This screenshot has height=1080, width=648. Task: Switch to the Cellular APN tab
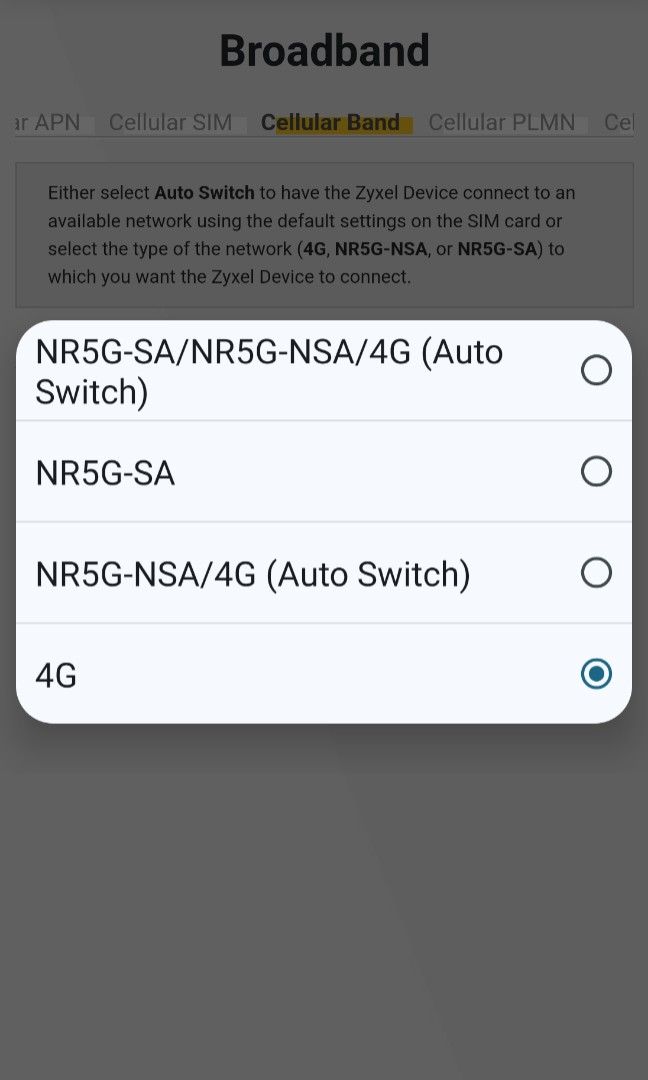[x=50, y=123]
